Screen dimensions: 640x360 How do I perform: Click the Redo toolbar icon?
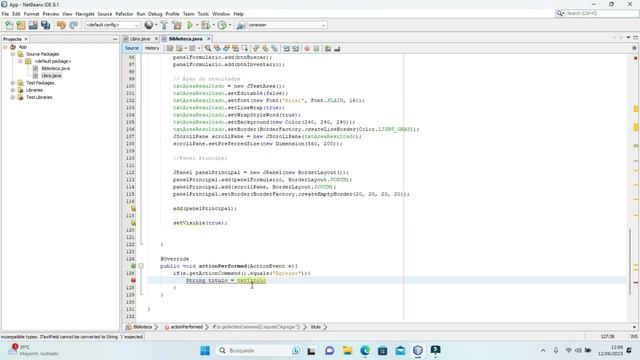pyautogui.click(x=73, y=25)
